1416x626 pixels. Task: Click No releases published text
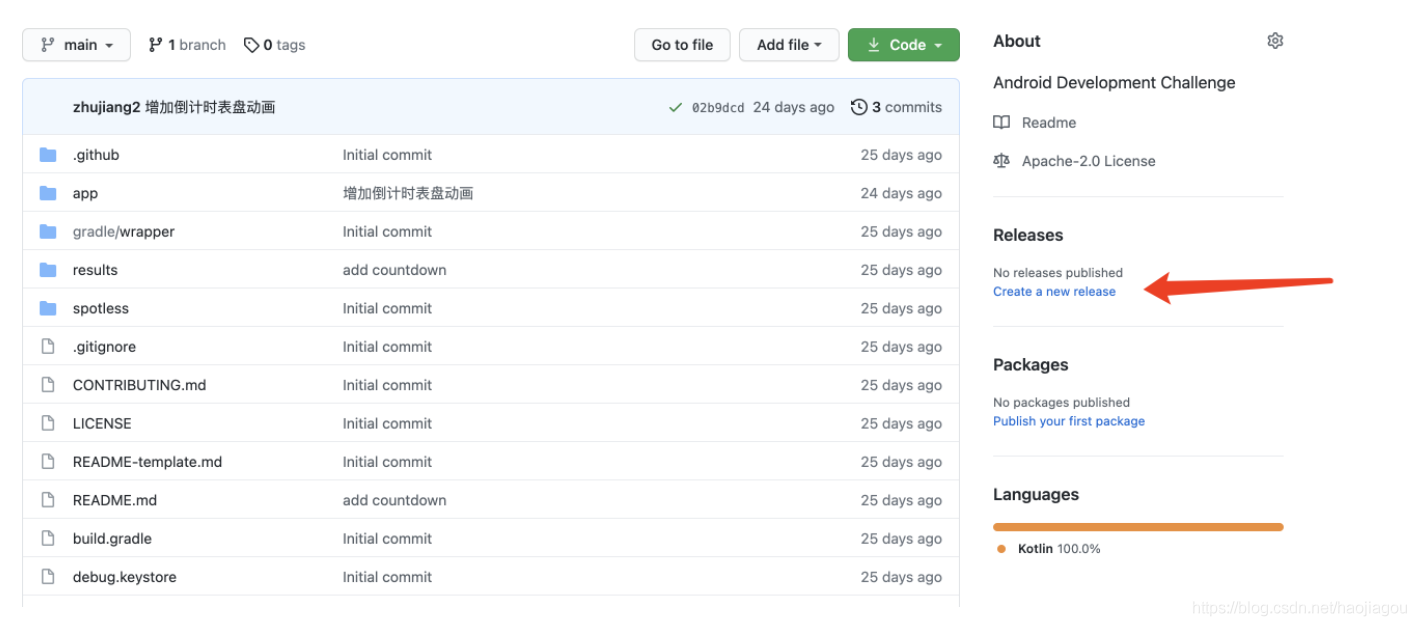pos(1058,272)
